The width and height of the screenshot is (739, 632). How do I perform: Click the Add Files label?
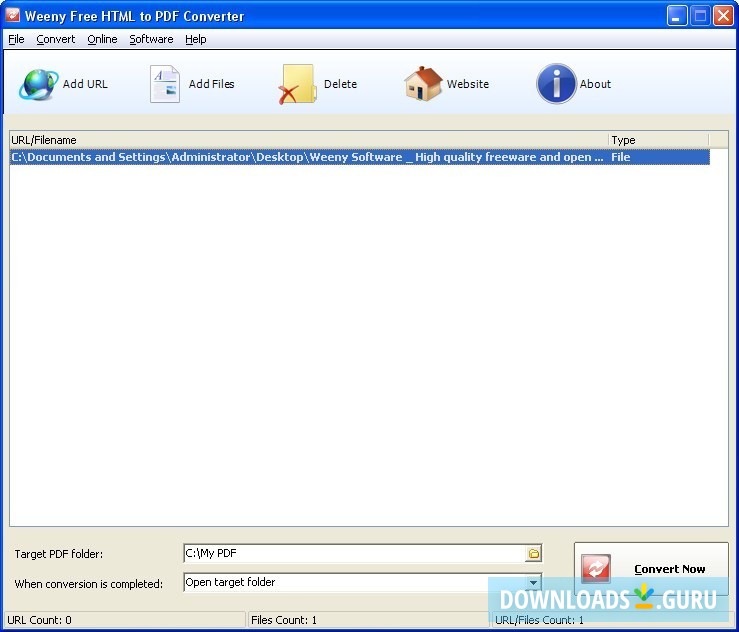click(212, 84)
